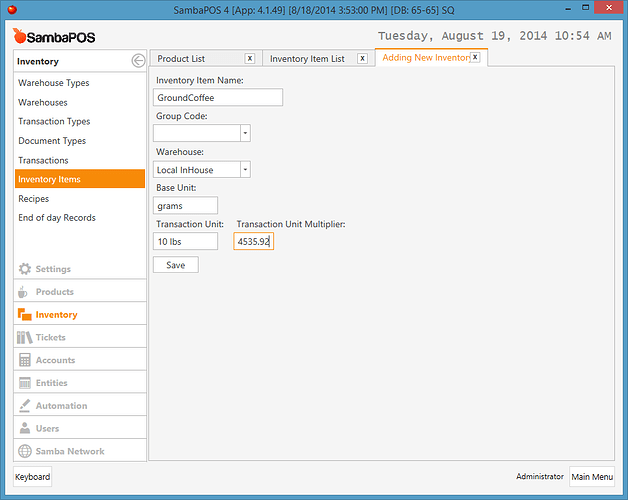Image resolution: width=628 pixels, height=500 pixels.
Task: Open the Entities section
Action: tap(80, 383)
